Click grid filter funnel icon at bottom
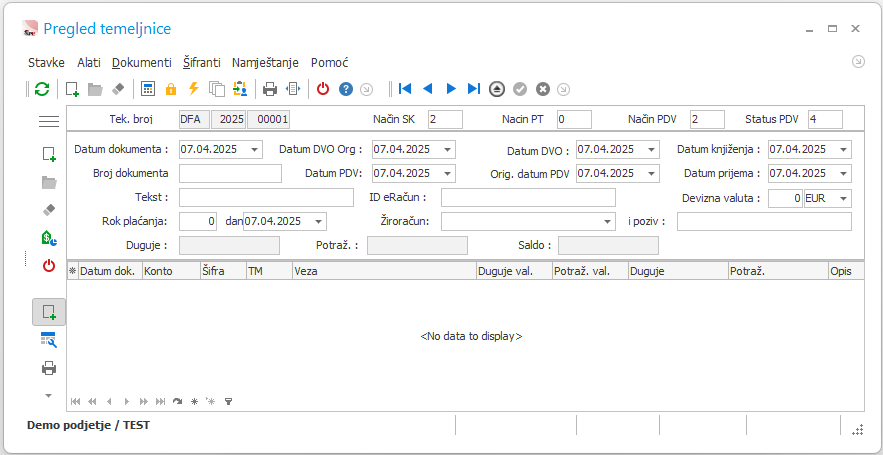Image resolution: width=883 pixels, height=455 pixels. tap(228, 402)
